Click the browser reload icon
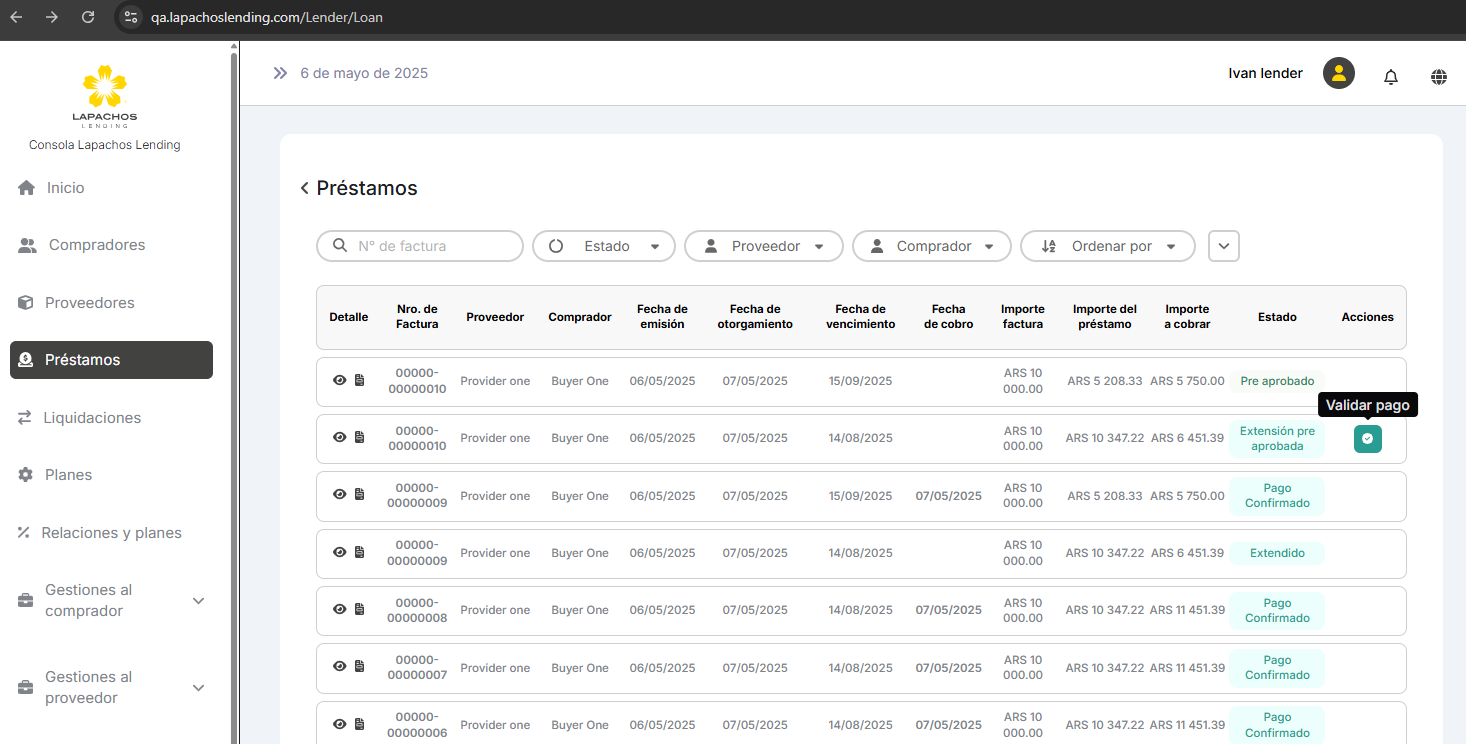This screenshot has height=744, width=1466. point(88,17)
